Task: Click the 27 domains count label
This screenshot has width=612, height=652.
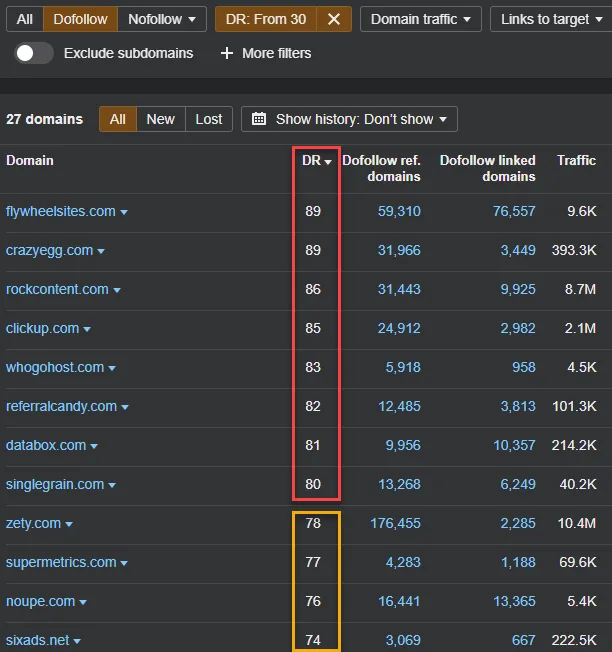Action: click(x=44, y=119)
